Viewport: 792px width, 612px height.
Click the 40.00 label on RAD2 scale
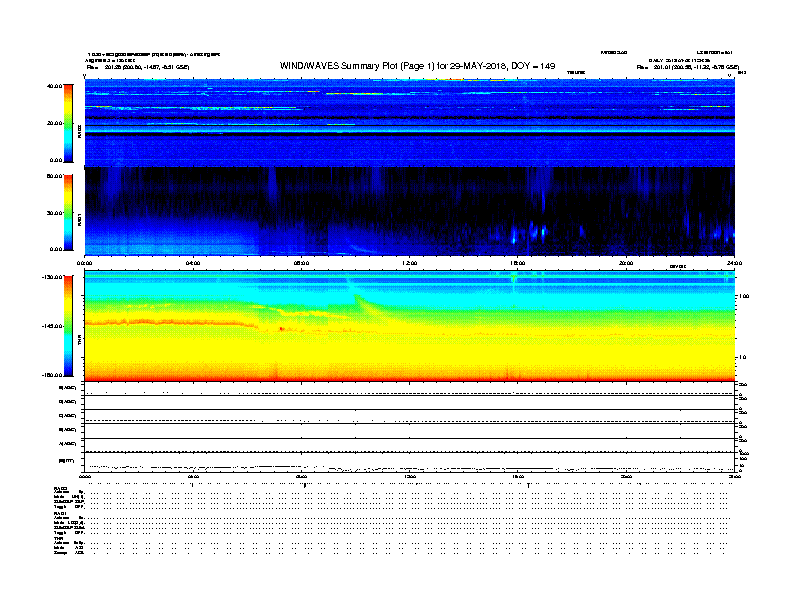pos(55,86)
